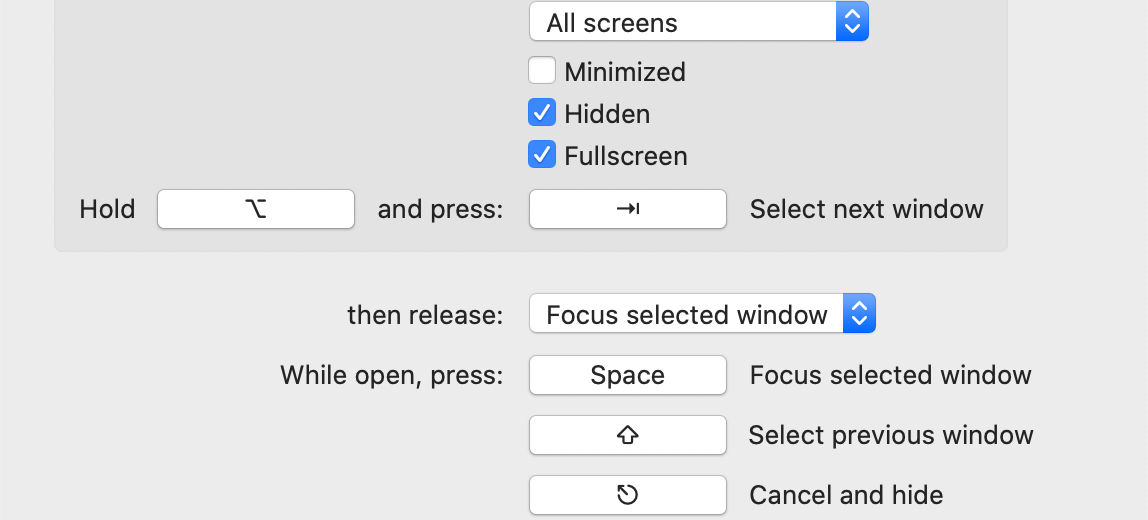1148x520 pixels.
Task: Click the "and press:" label
Action: [x=440, y=209]
